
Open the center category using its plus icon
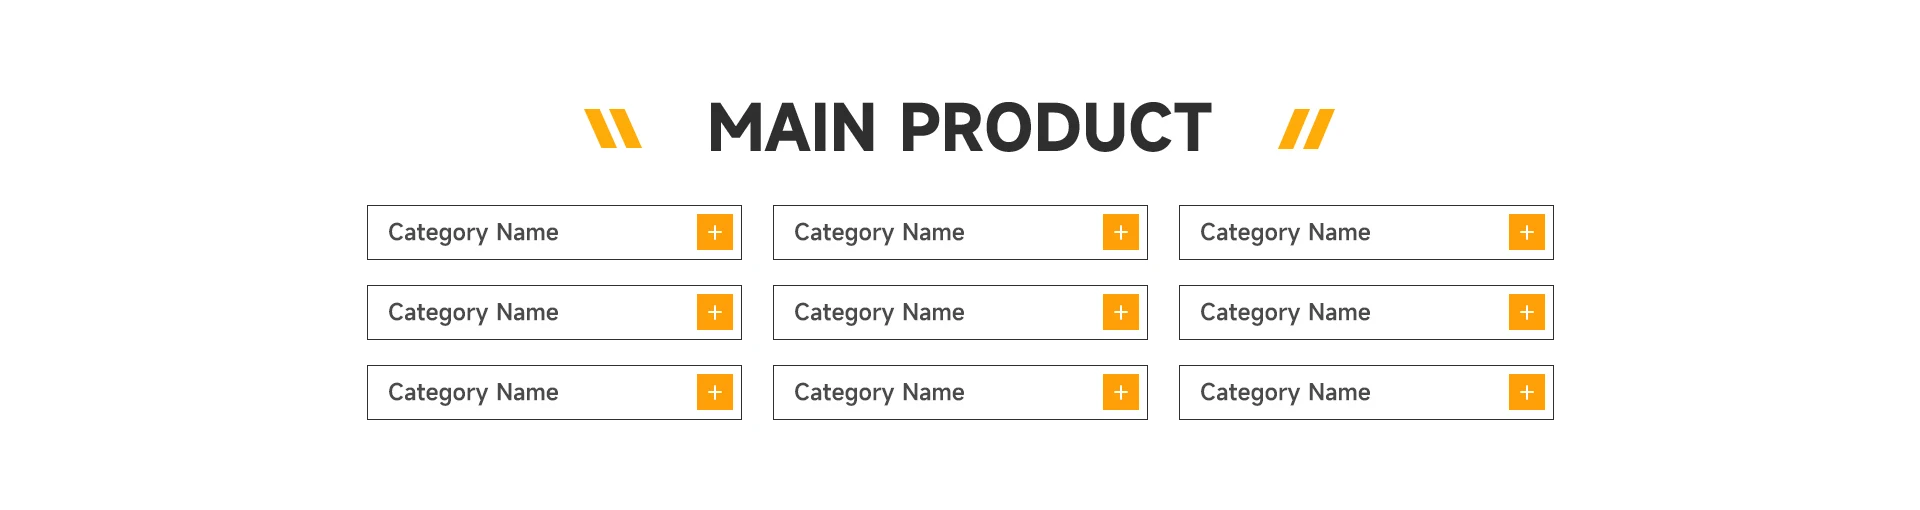tap(1121, 312)
